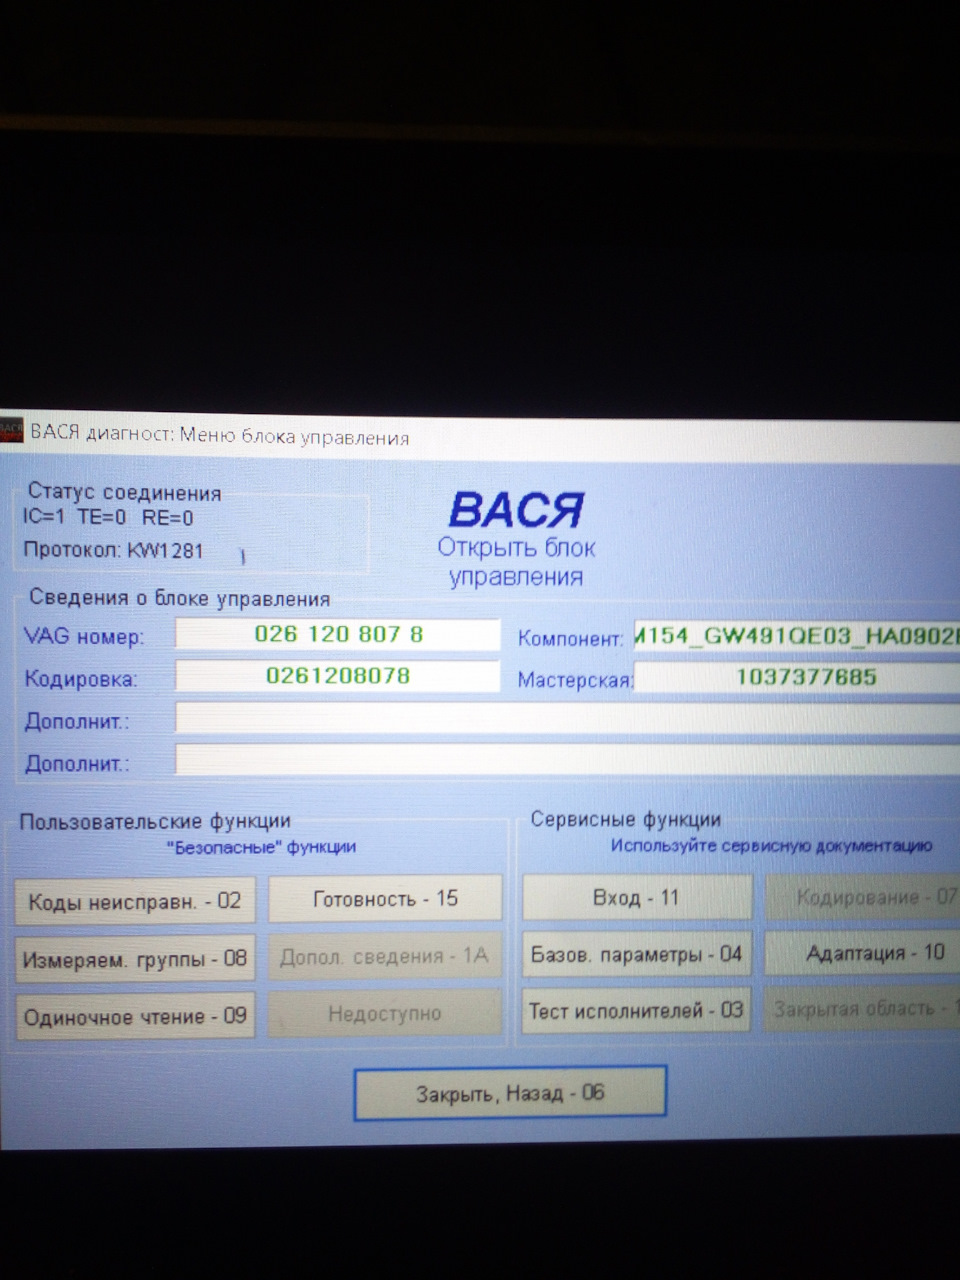960x1280 pixels.
Task: Open 'Готовность - 15' readiness function
Action: [386, 898]
